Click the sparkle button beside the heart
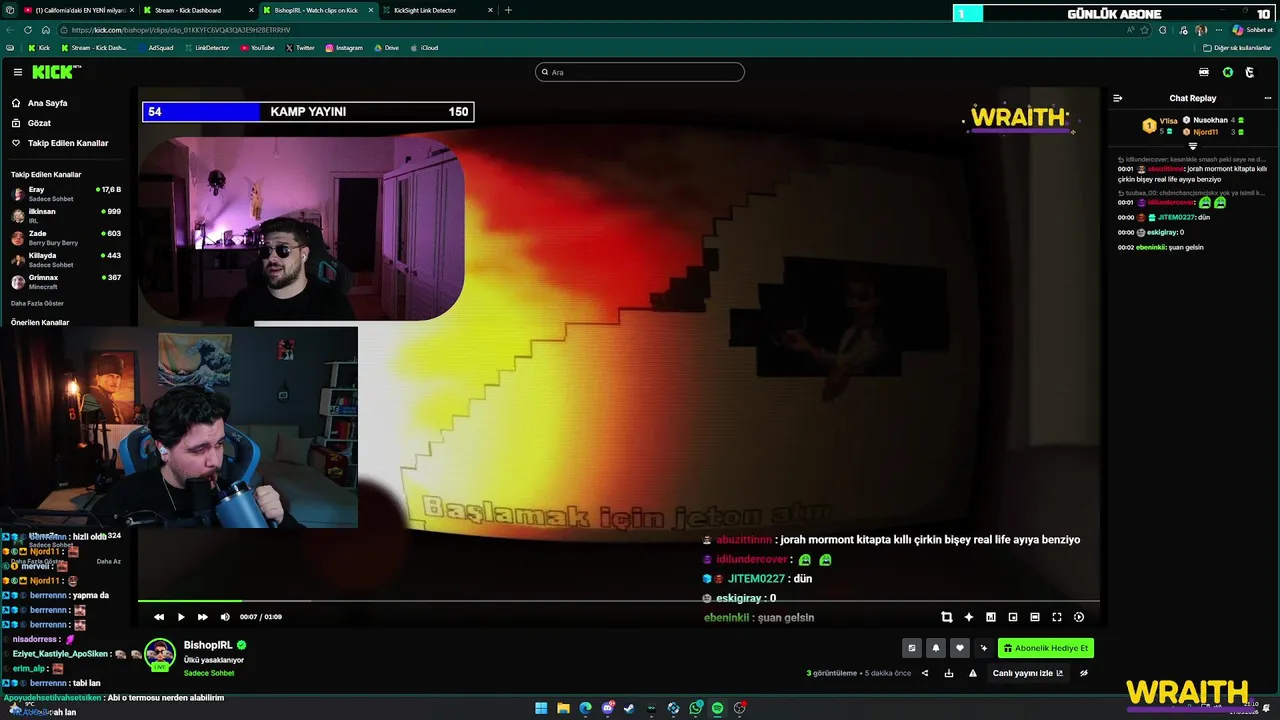 point(984,648)
